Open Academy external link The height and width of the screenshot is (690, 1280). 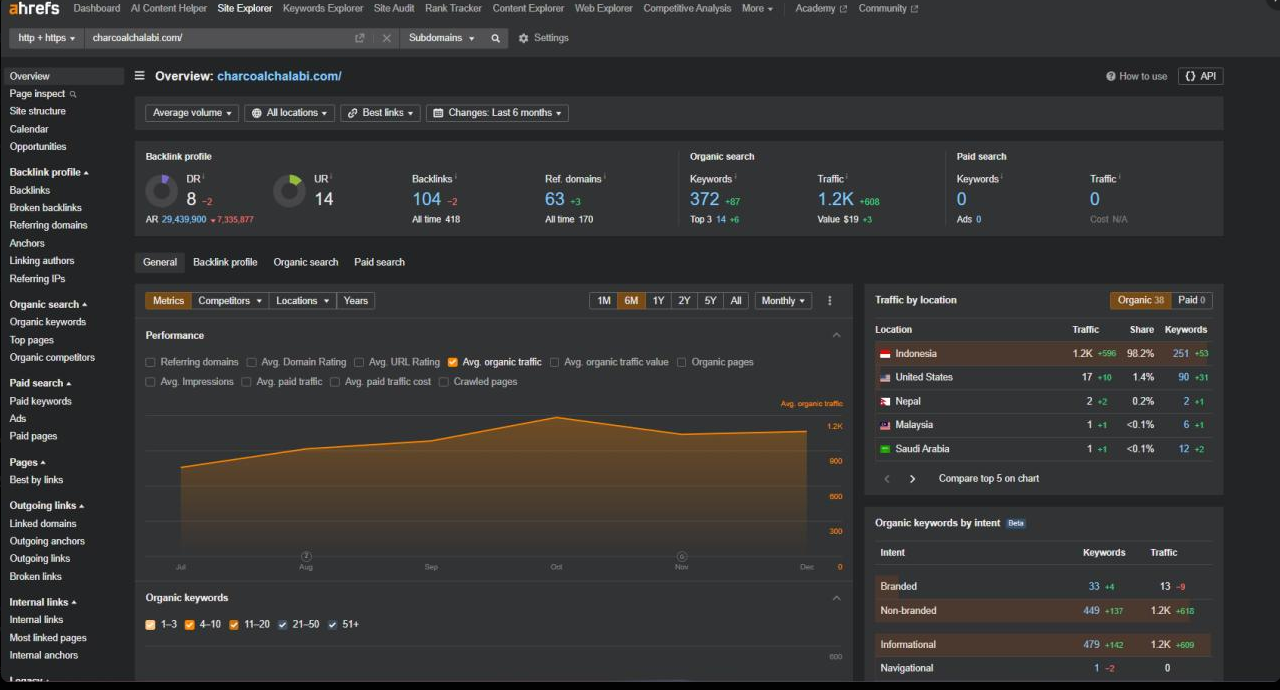[x=821, y=8]
